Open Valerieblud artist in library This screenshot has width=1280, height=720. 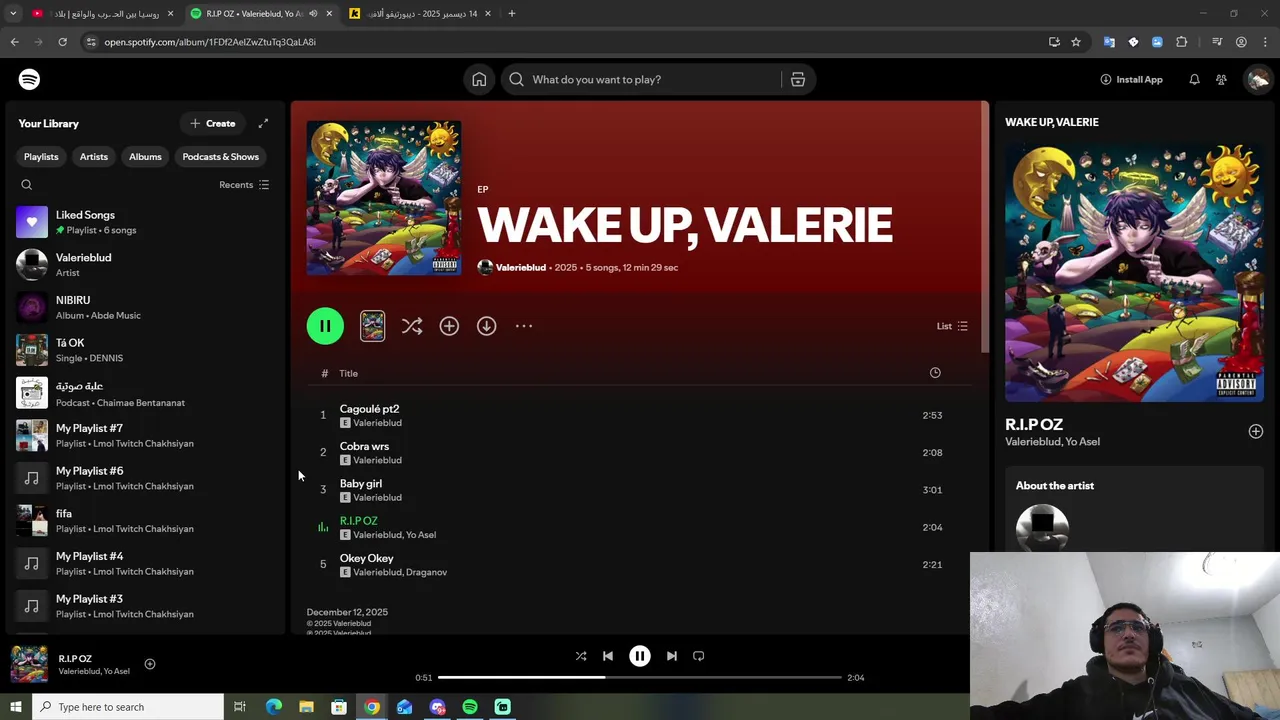(145, 265)
